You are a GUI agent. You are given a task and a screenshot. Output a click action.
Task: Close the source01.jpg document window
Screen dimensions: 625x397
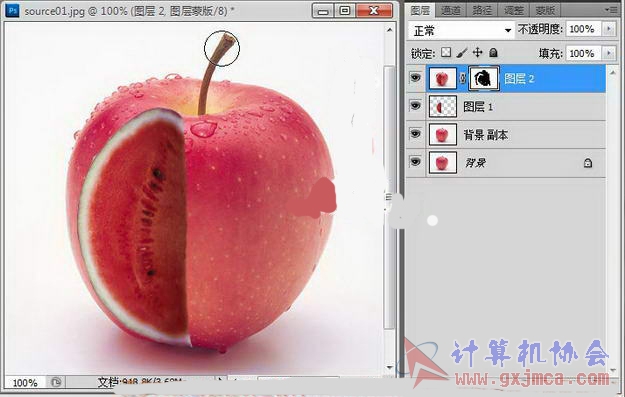(374, 11)
